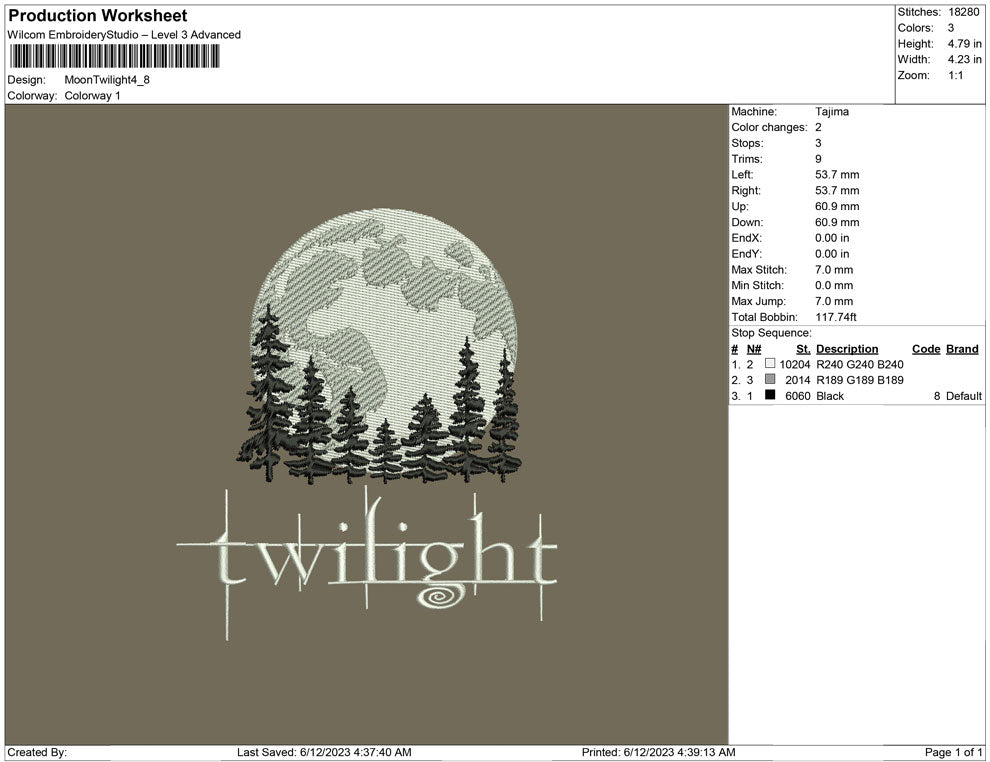Click the Trims value '9'
Image resolution: width=990 pixels, height=762 pixels.
[x=818, y=159]
